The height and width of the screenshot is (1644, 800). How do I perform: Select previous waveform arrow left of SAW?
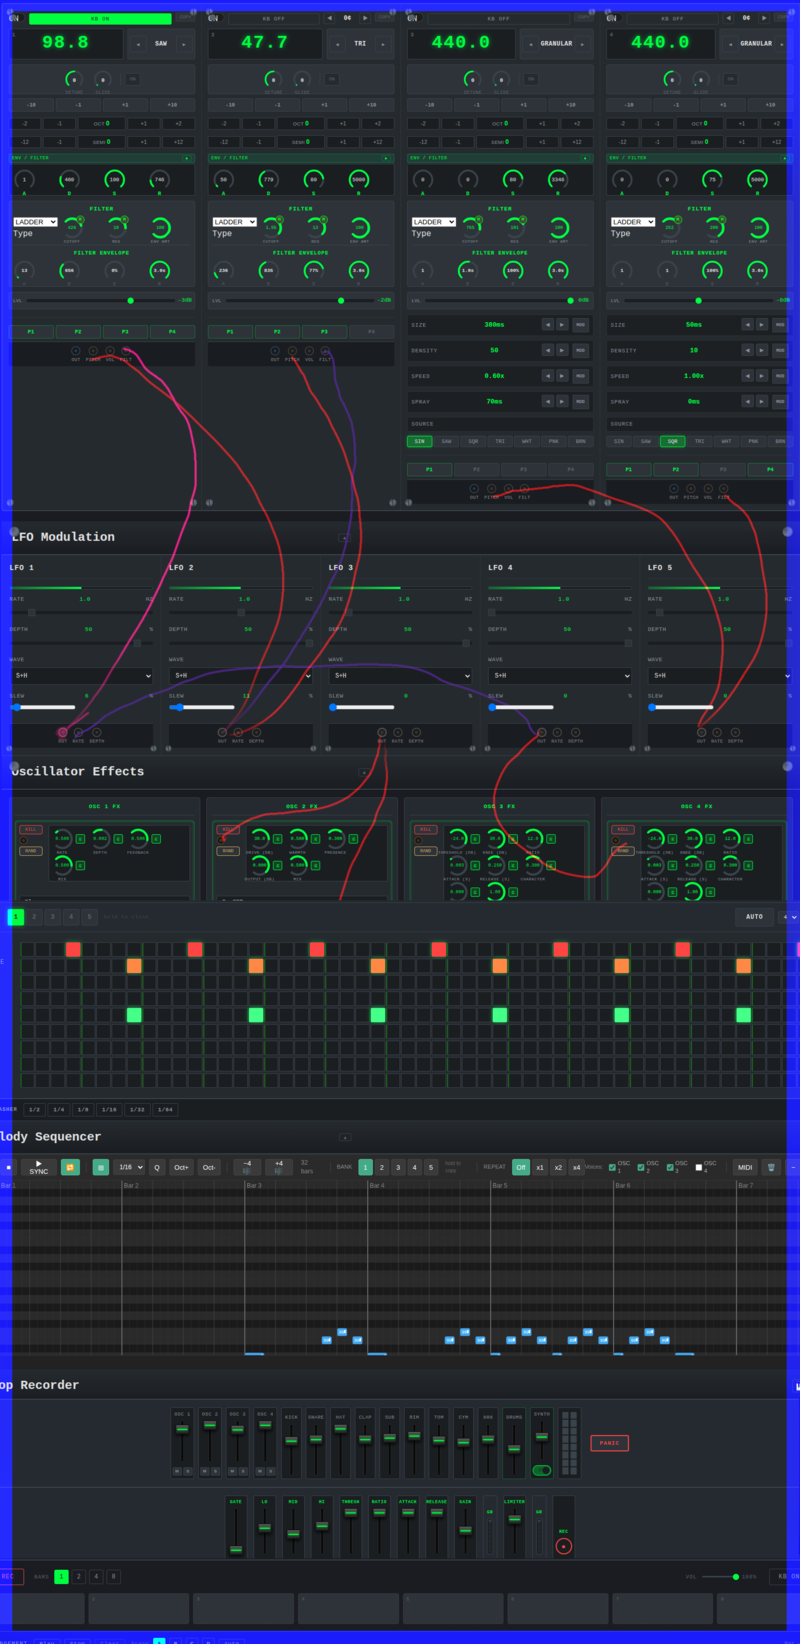pyautogui.click(x=138, y=44)
